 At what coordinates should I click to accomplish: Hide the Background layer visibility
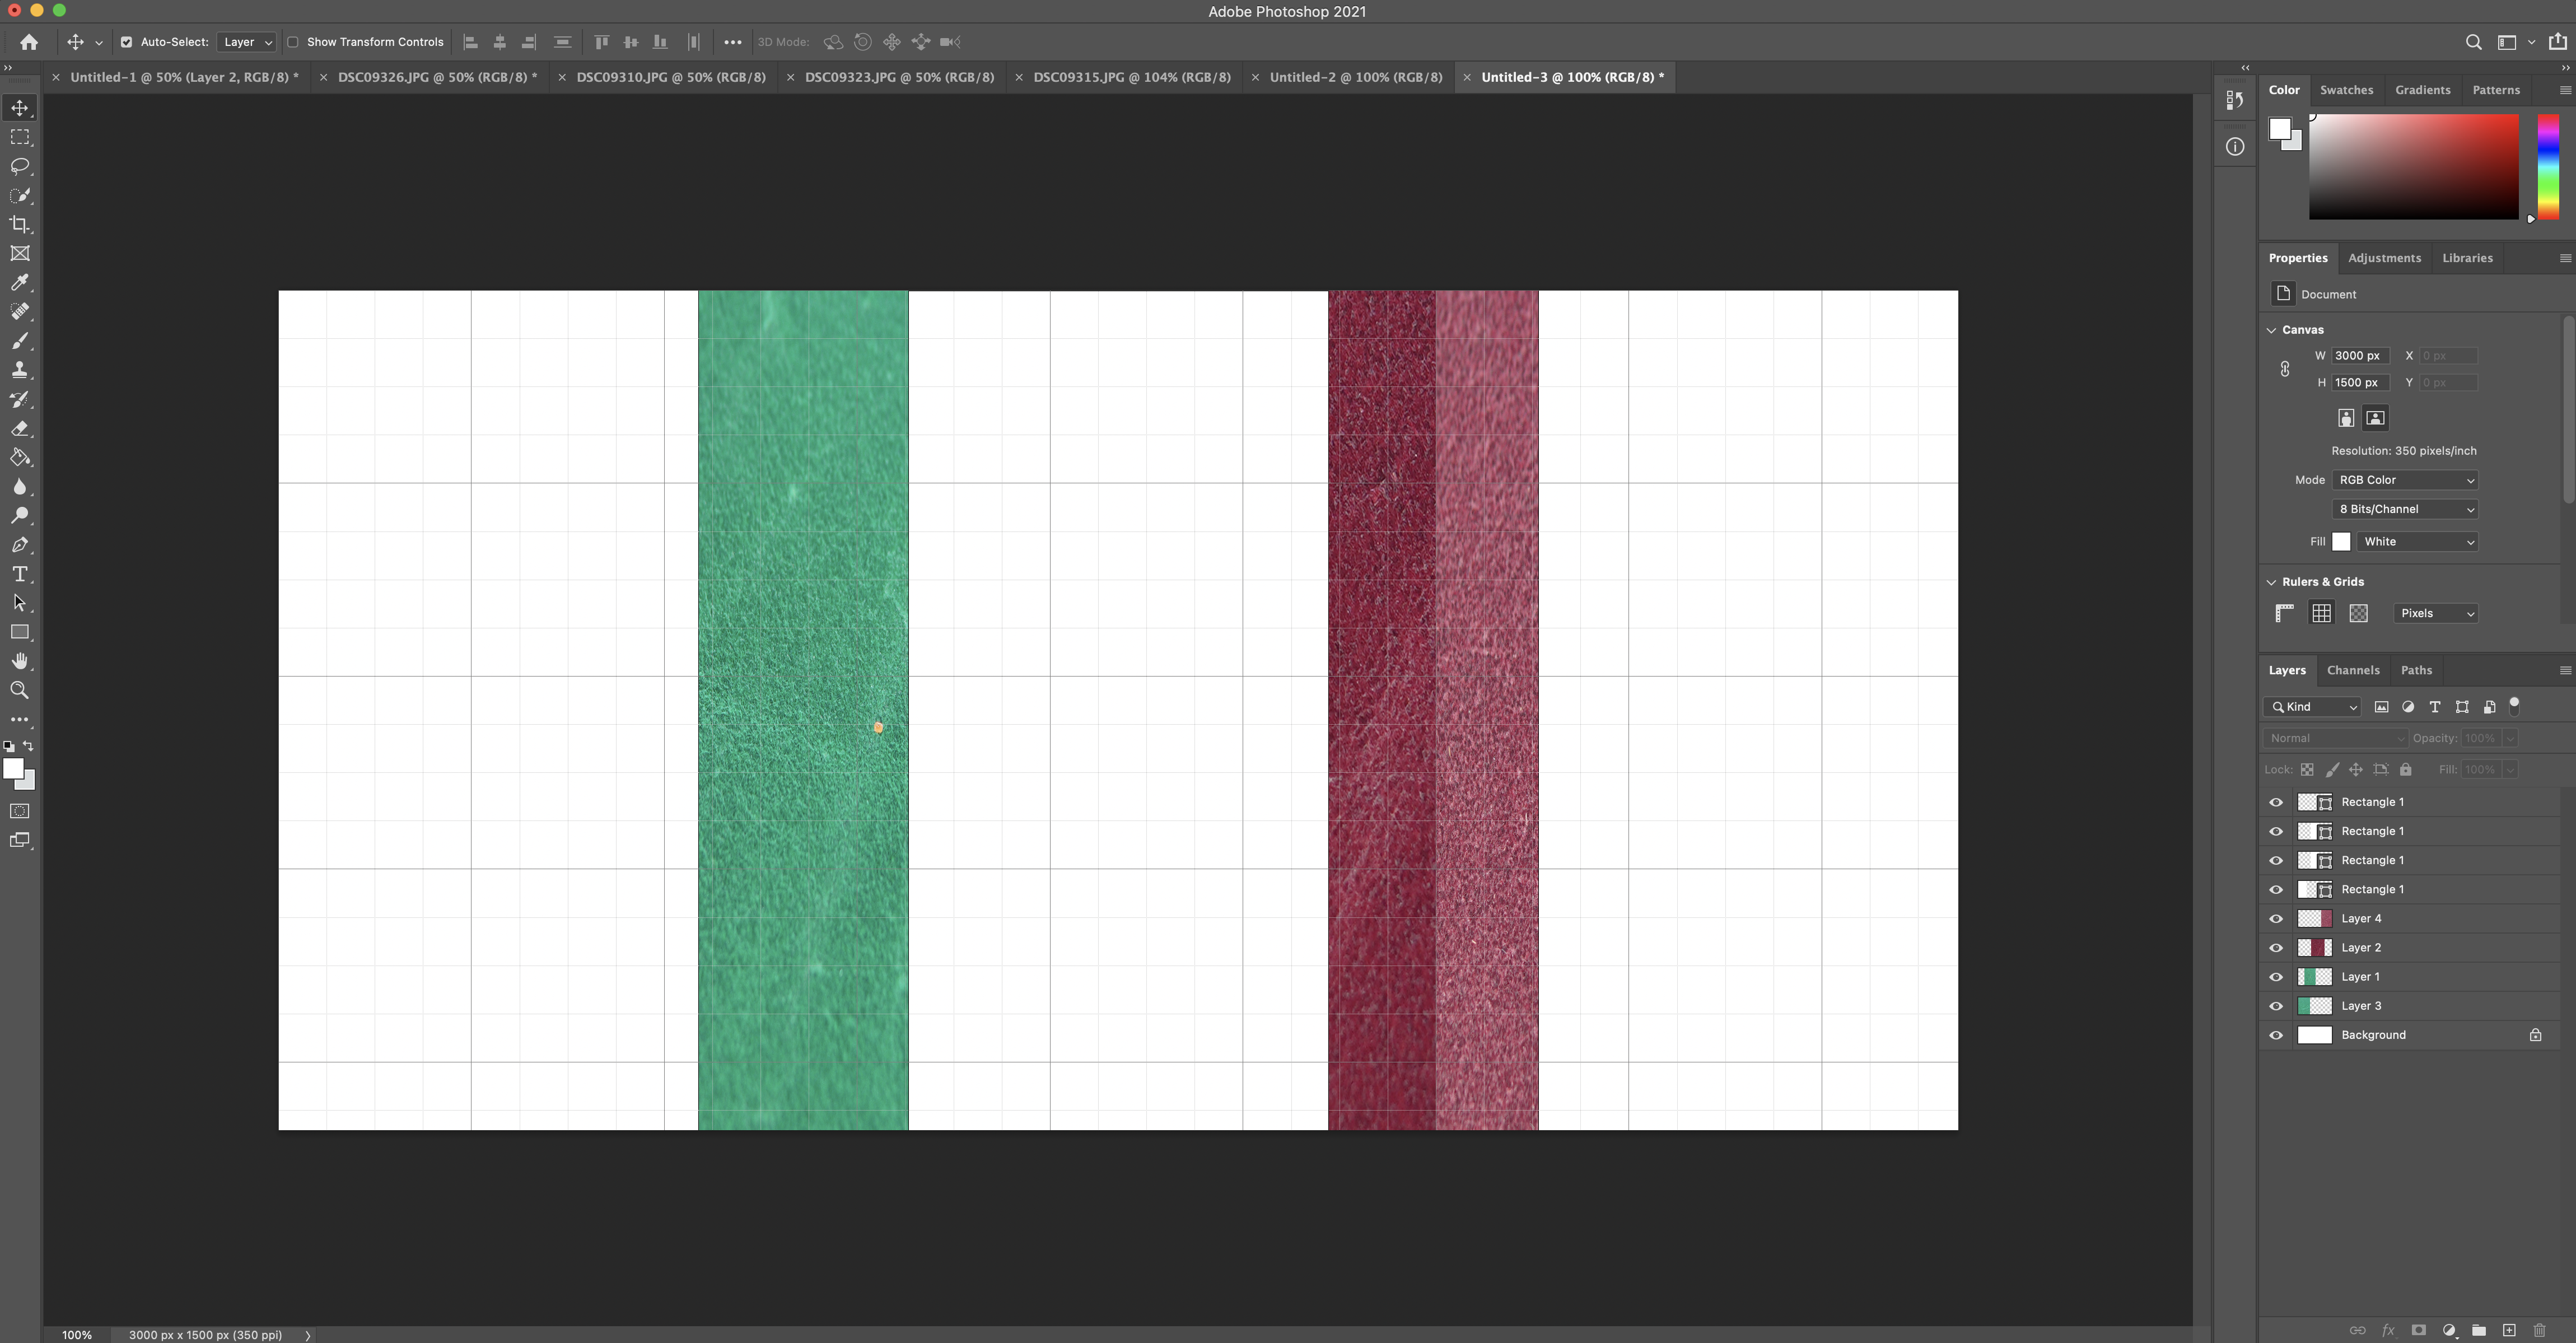click(2276, 1035)
